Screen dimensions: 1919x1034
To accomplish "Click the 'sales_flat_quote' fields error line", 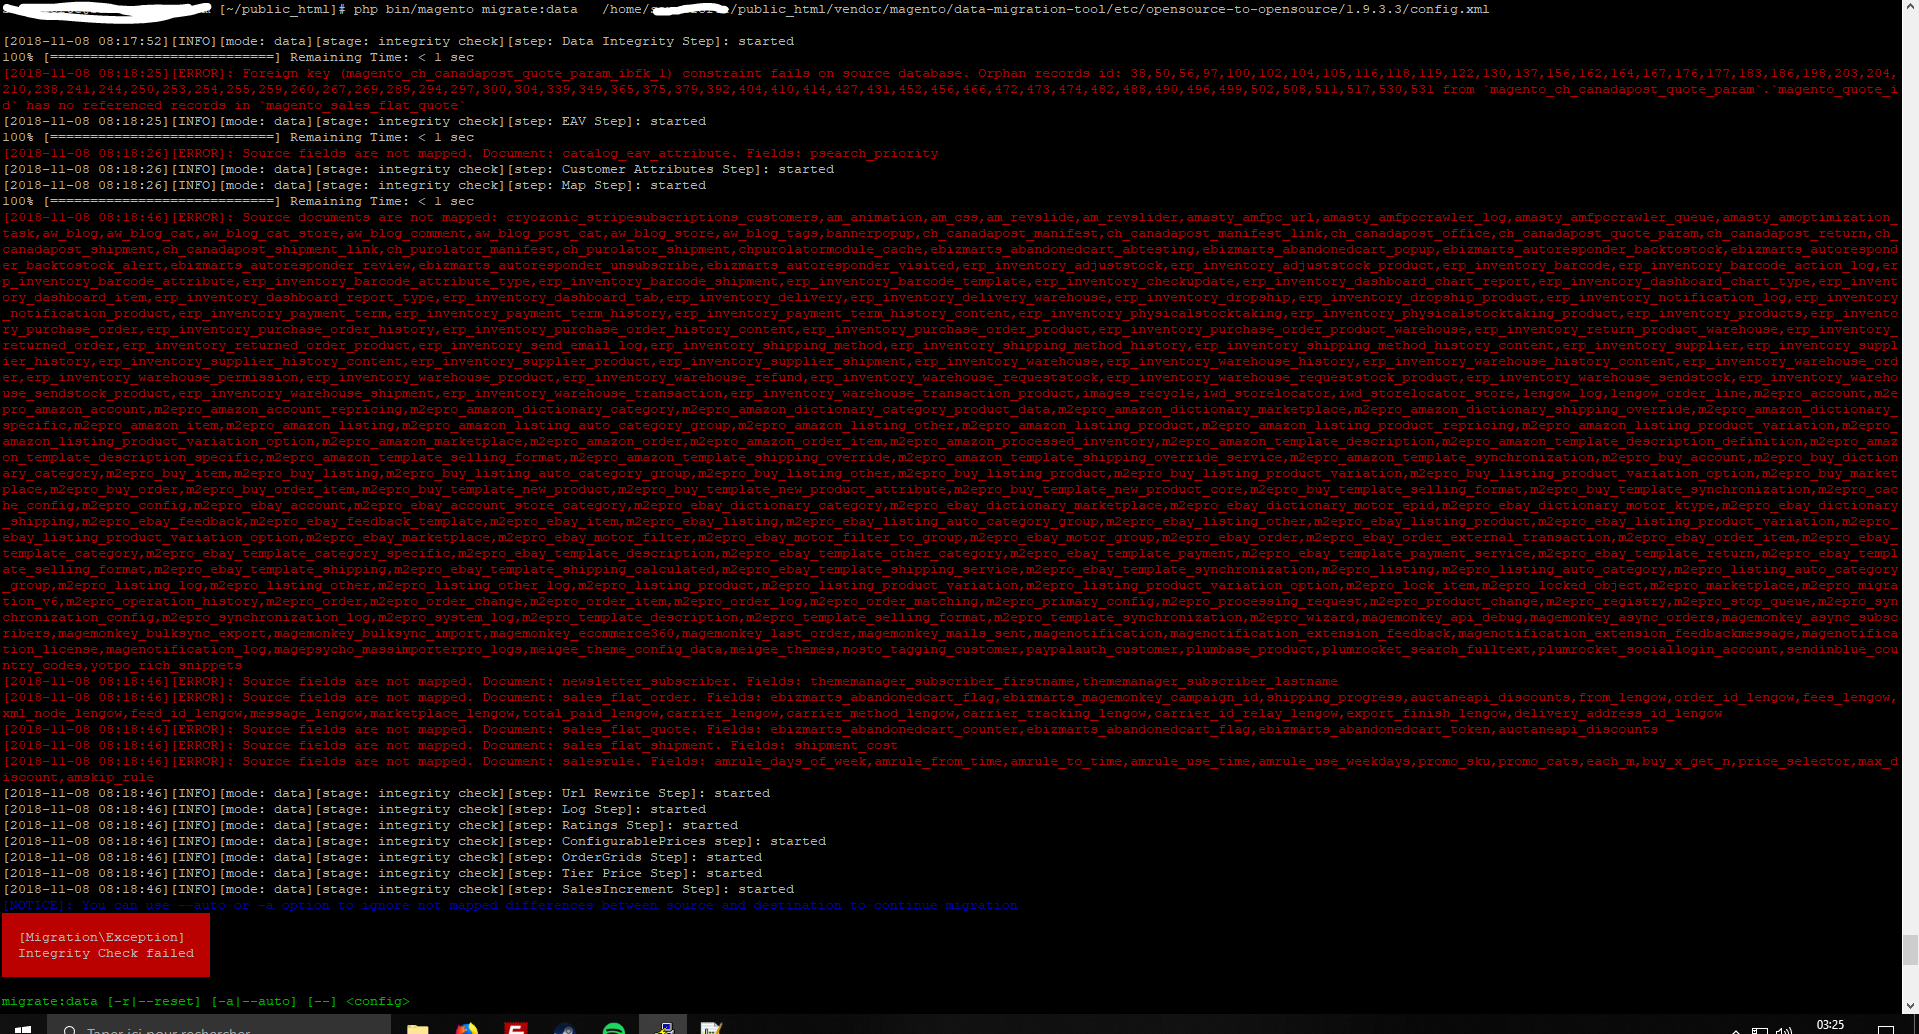I will click(830, 729).
